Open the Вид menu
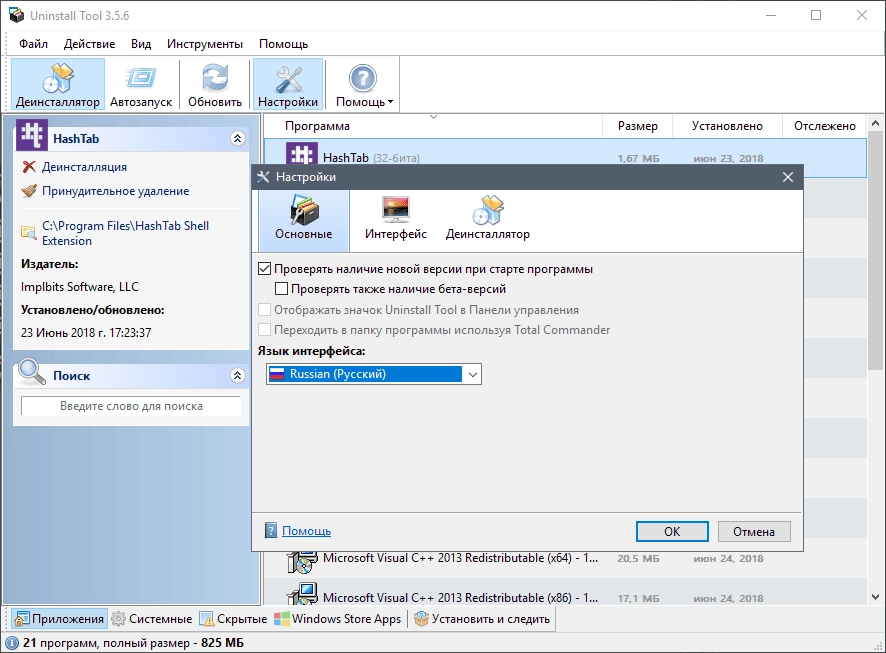 tap(141, 44)
